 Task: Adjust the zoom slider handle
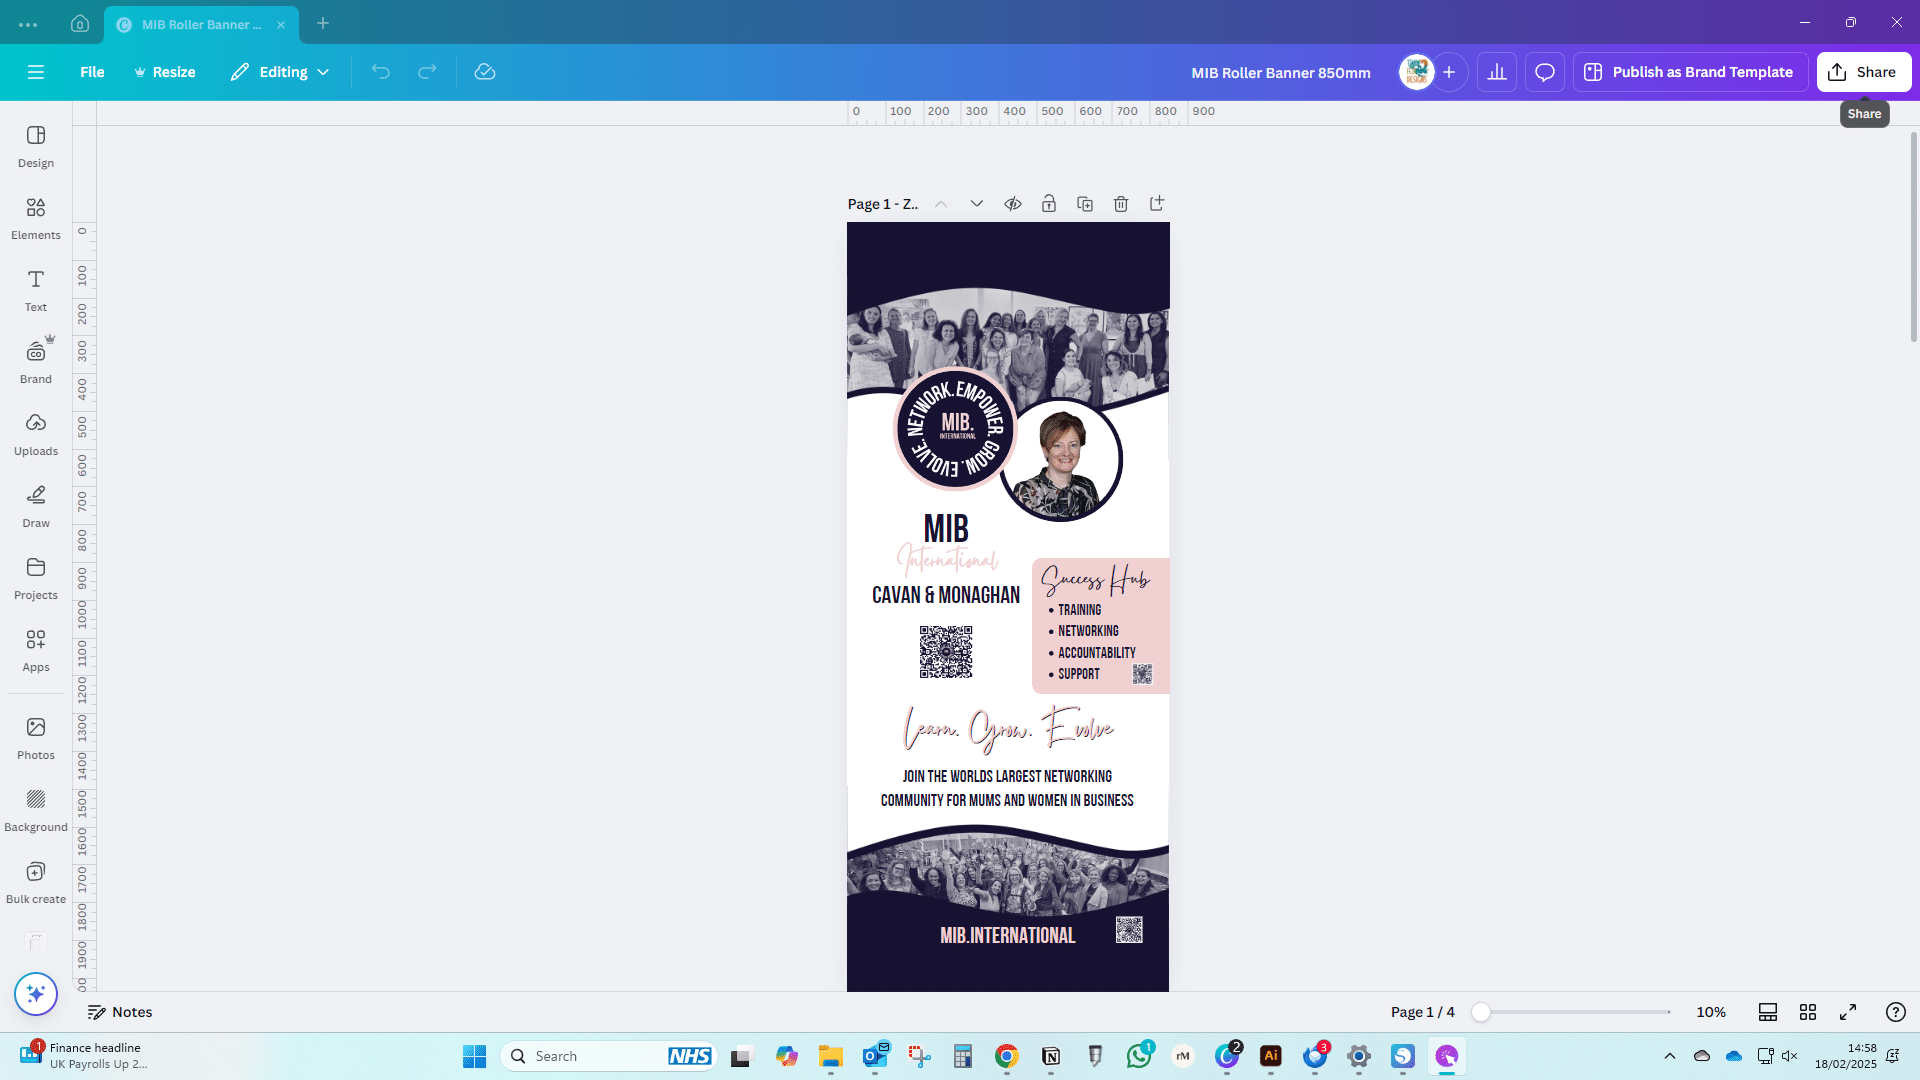[1481, 1012]
